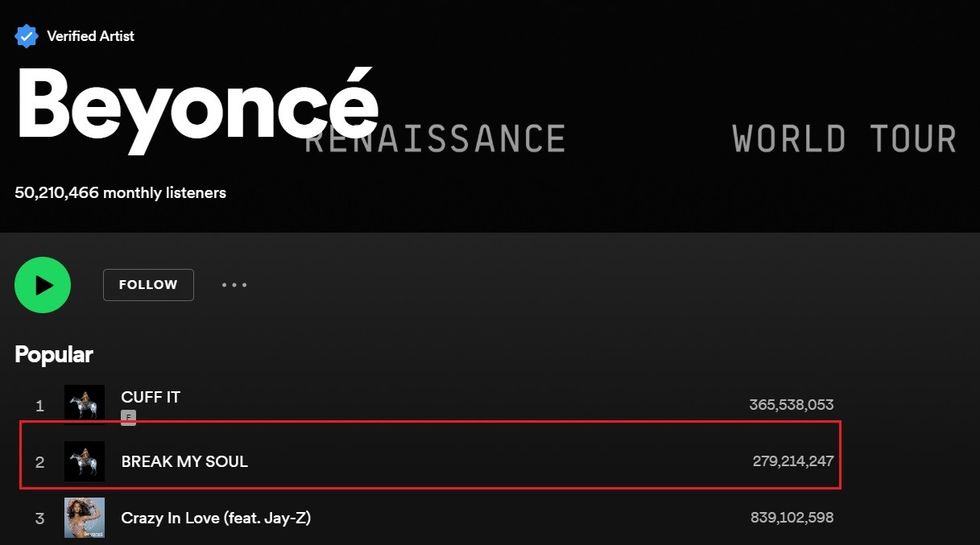Click the 50,210,466 monthly listeners text
The width and height of the screenshot is (980, 545).
[120, 192]
